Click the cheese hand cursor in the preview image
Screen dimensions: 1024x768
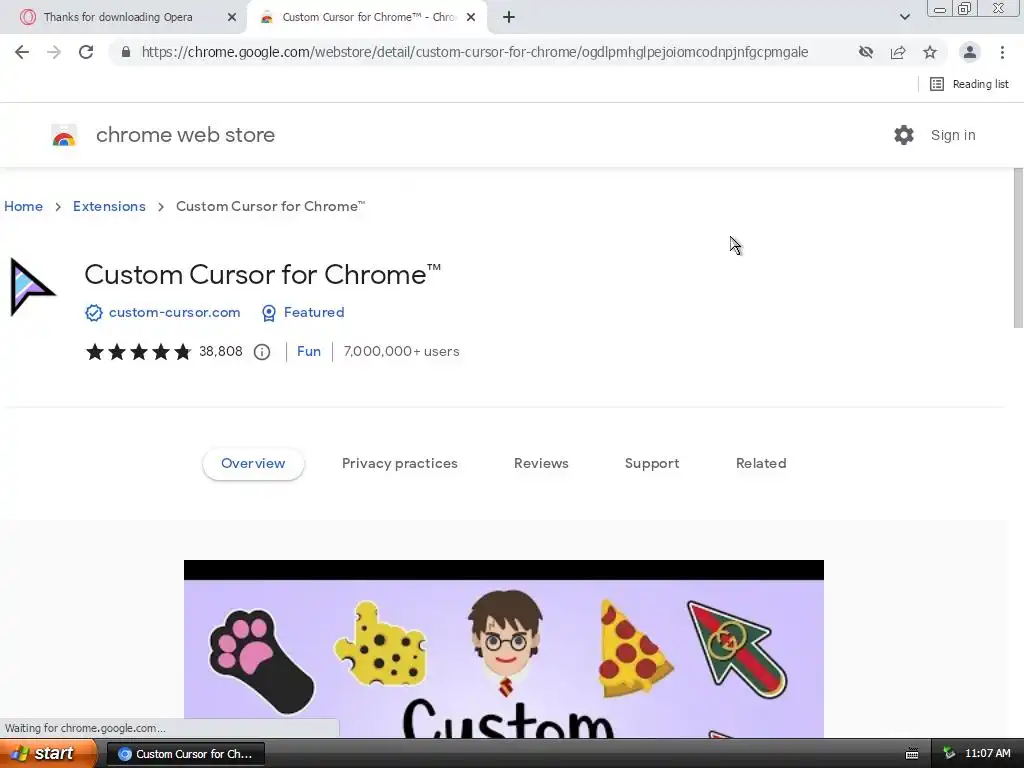(381, 645)
